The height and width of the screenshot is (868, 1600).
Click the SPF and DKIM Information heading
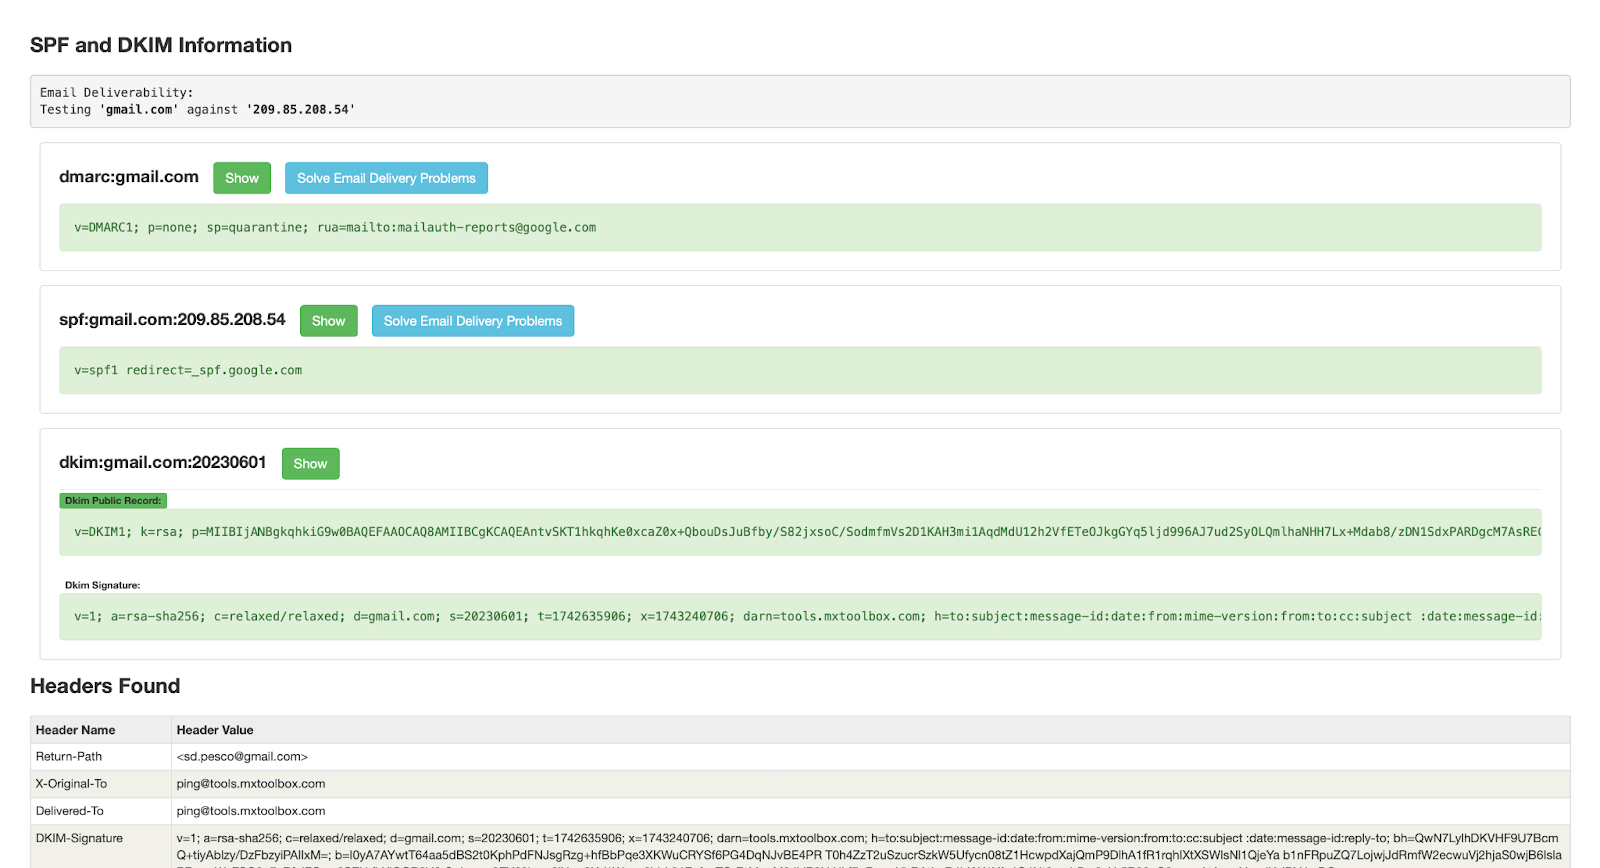tap(161, 45)
